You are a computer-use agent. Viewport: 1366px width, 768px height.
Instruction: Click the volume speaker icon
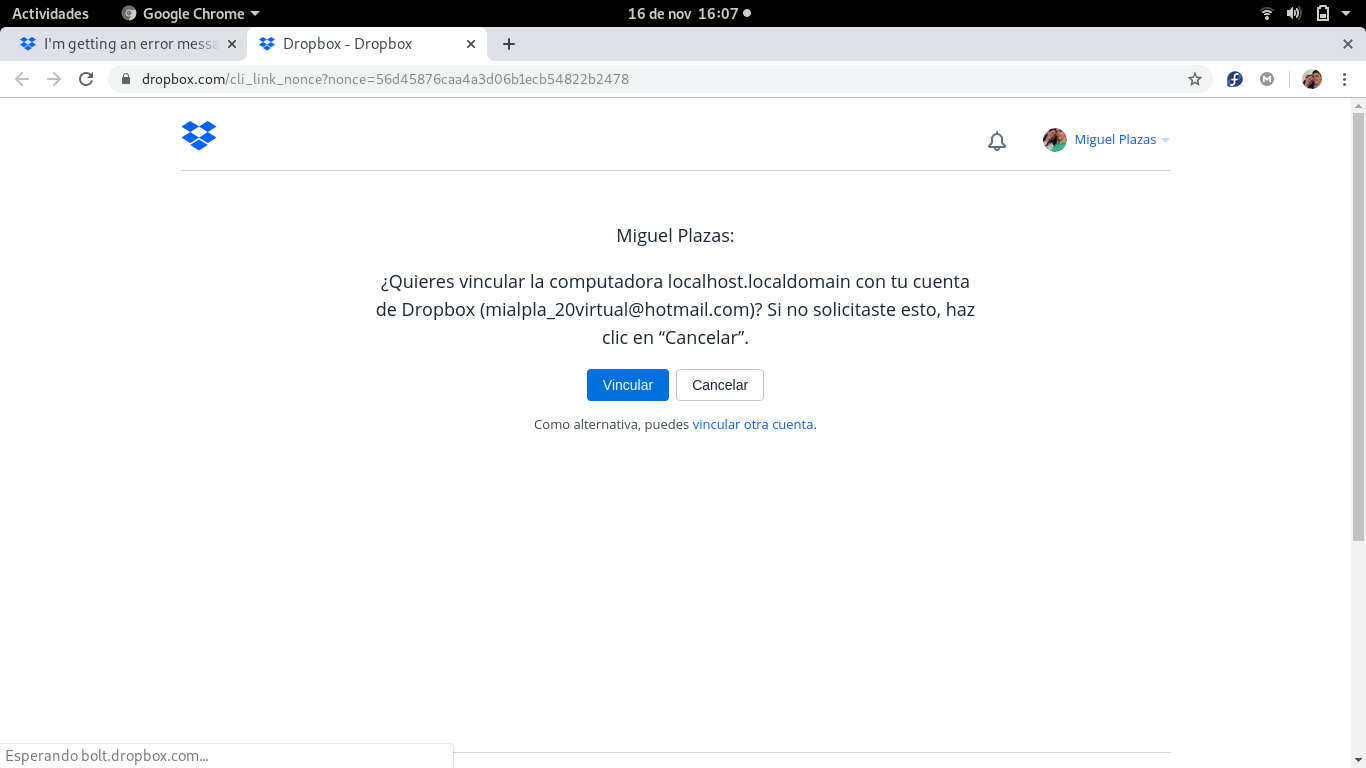[1294, 13]
